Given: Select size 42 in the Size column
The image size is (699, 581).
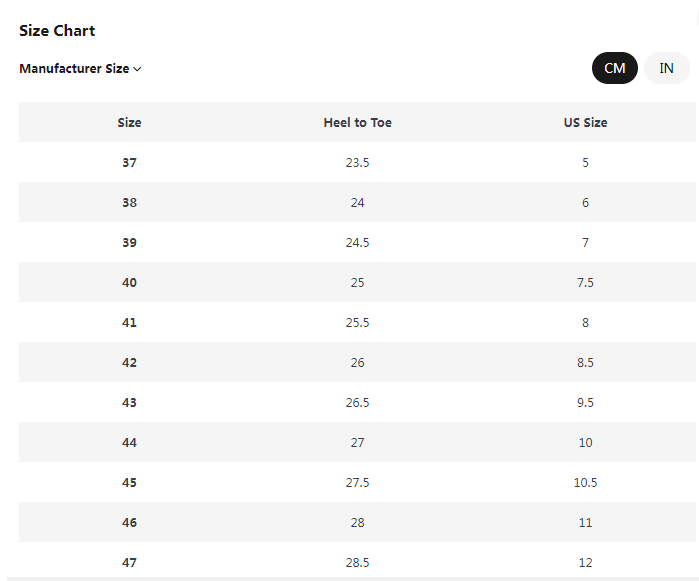Looking at the screenshot, I should pos(129,363).
